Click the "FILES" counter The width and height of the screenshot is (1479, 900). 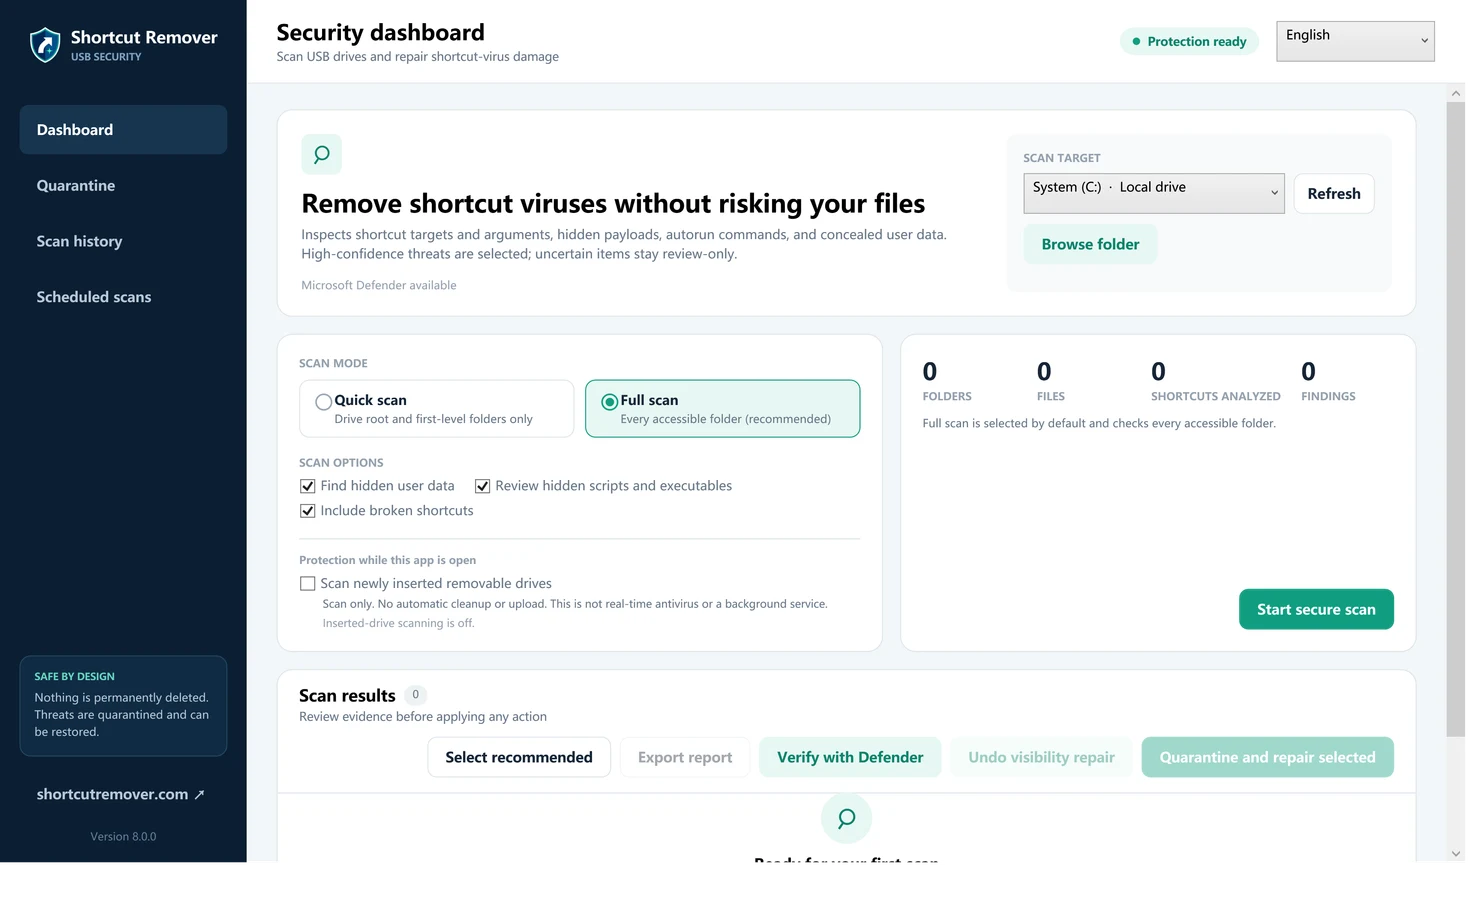[x=1051, y=382]
